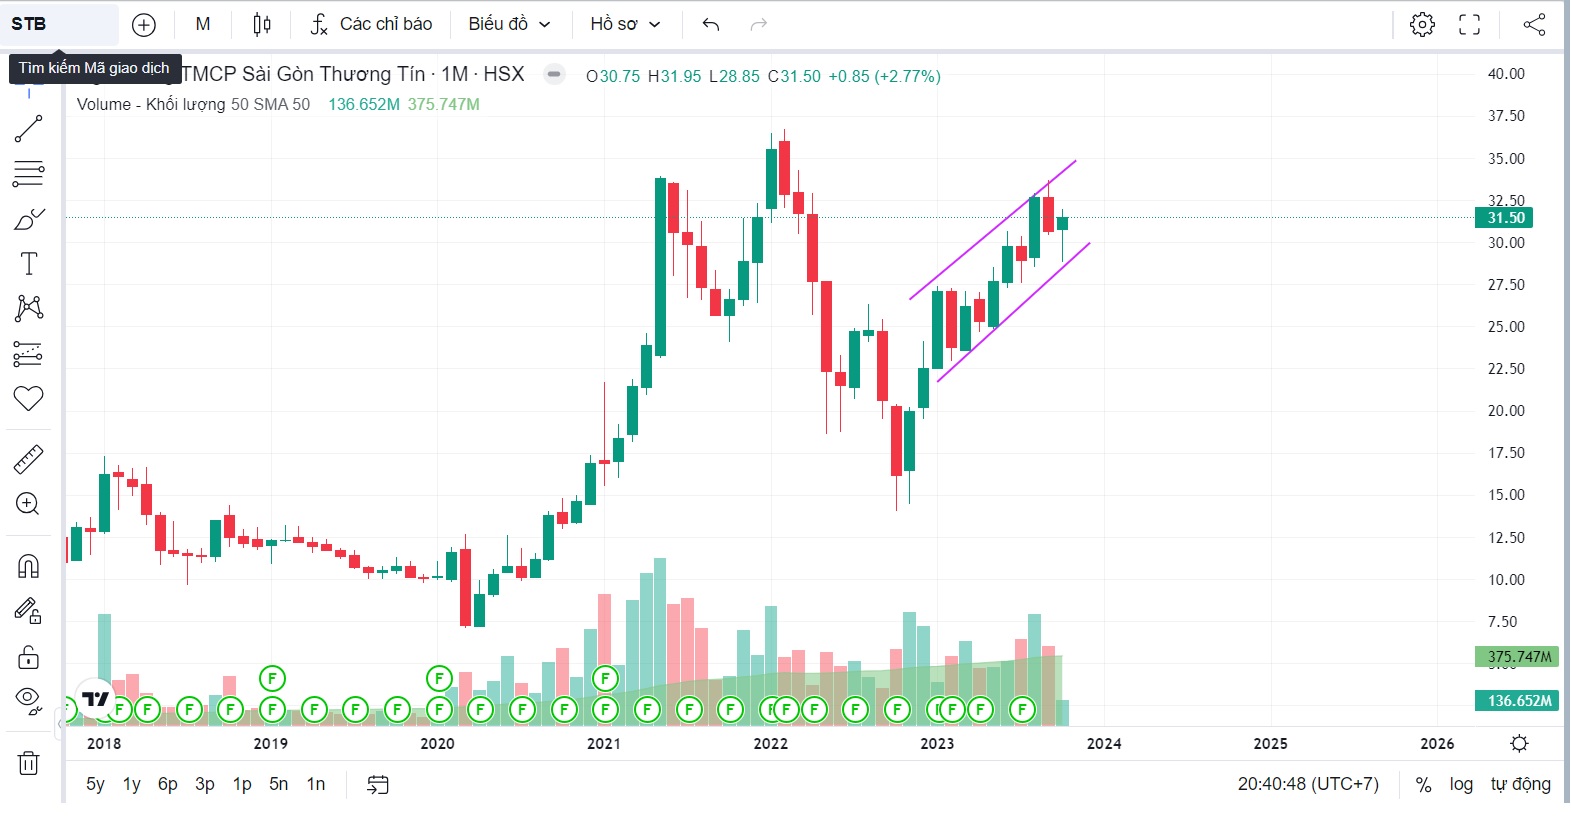
Task: Click the TradingView logo
Action: (x=96, y=699)
